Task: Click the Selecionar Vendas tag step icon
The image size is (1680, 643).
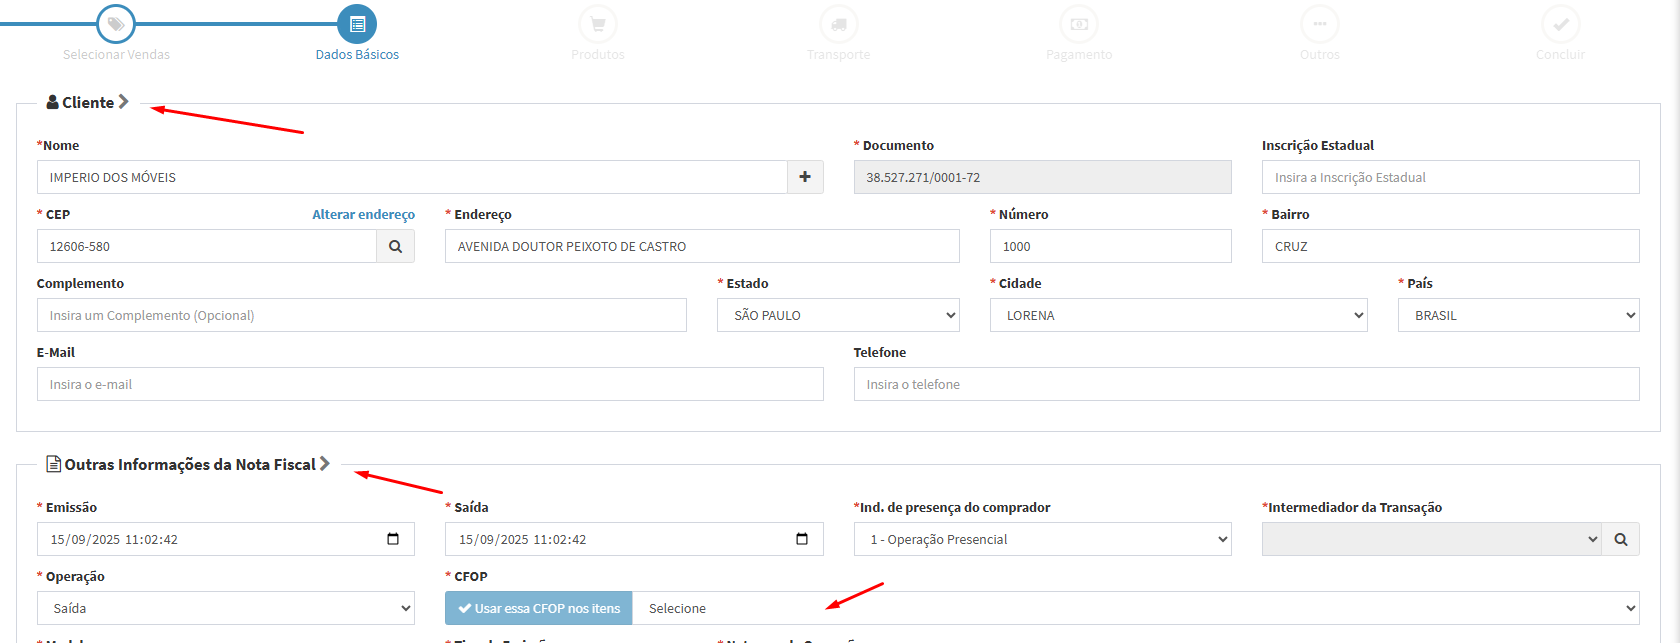Action: 116,24
